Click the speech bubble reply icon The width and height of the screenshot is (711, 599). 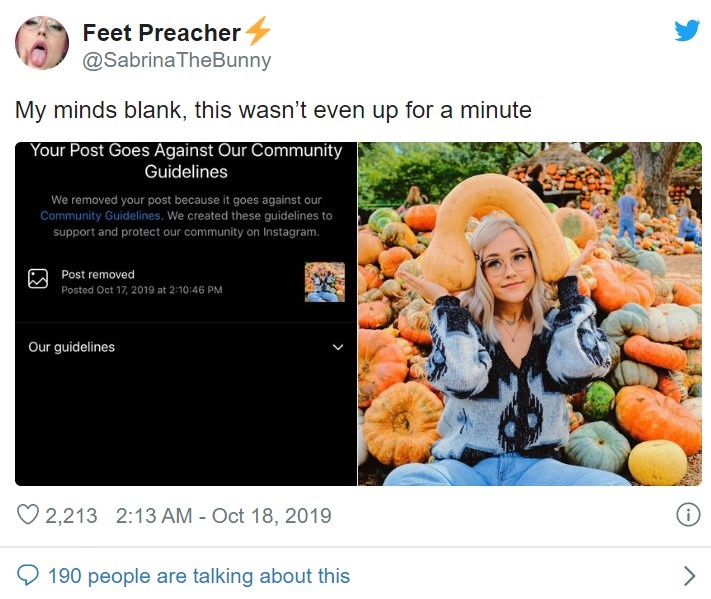pos(29,575)
